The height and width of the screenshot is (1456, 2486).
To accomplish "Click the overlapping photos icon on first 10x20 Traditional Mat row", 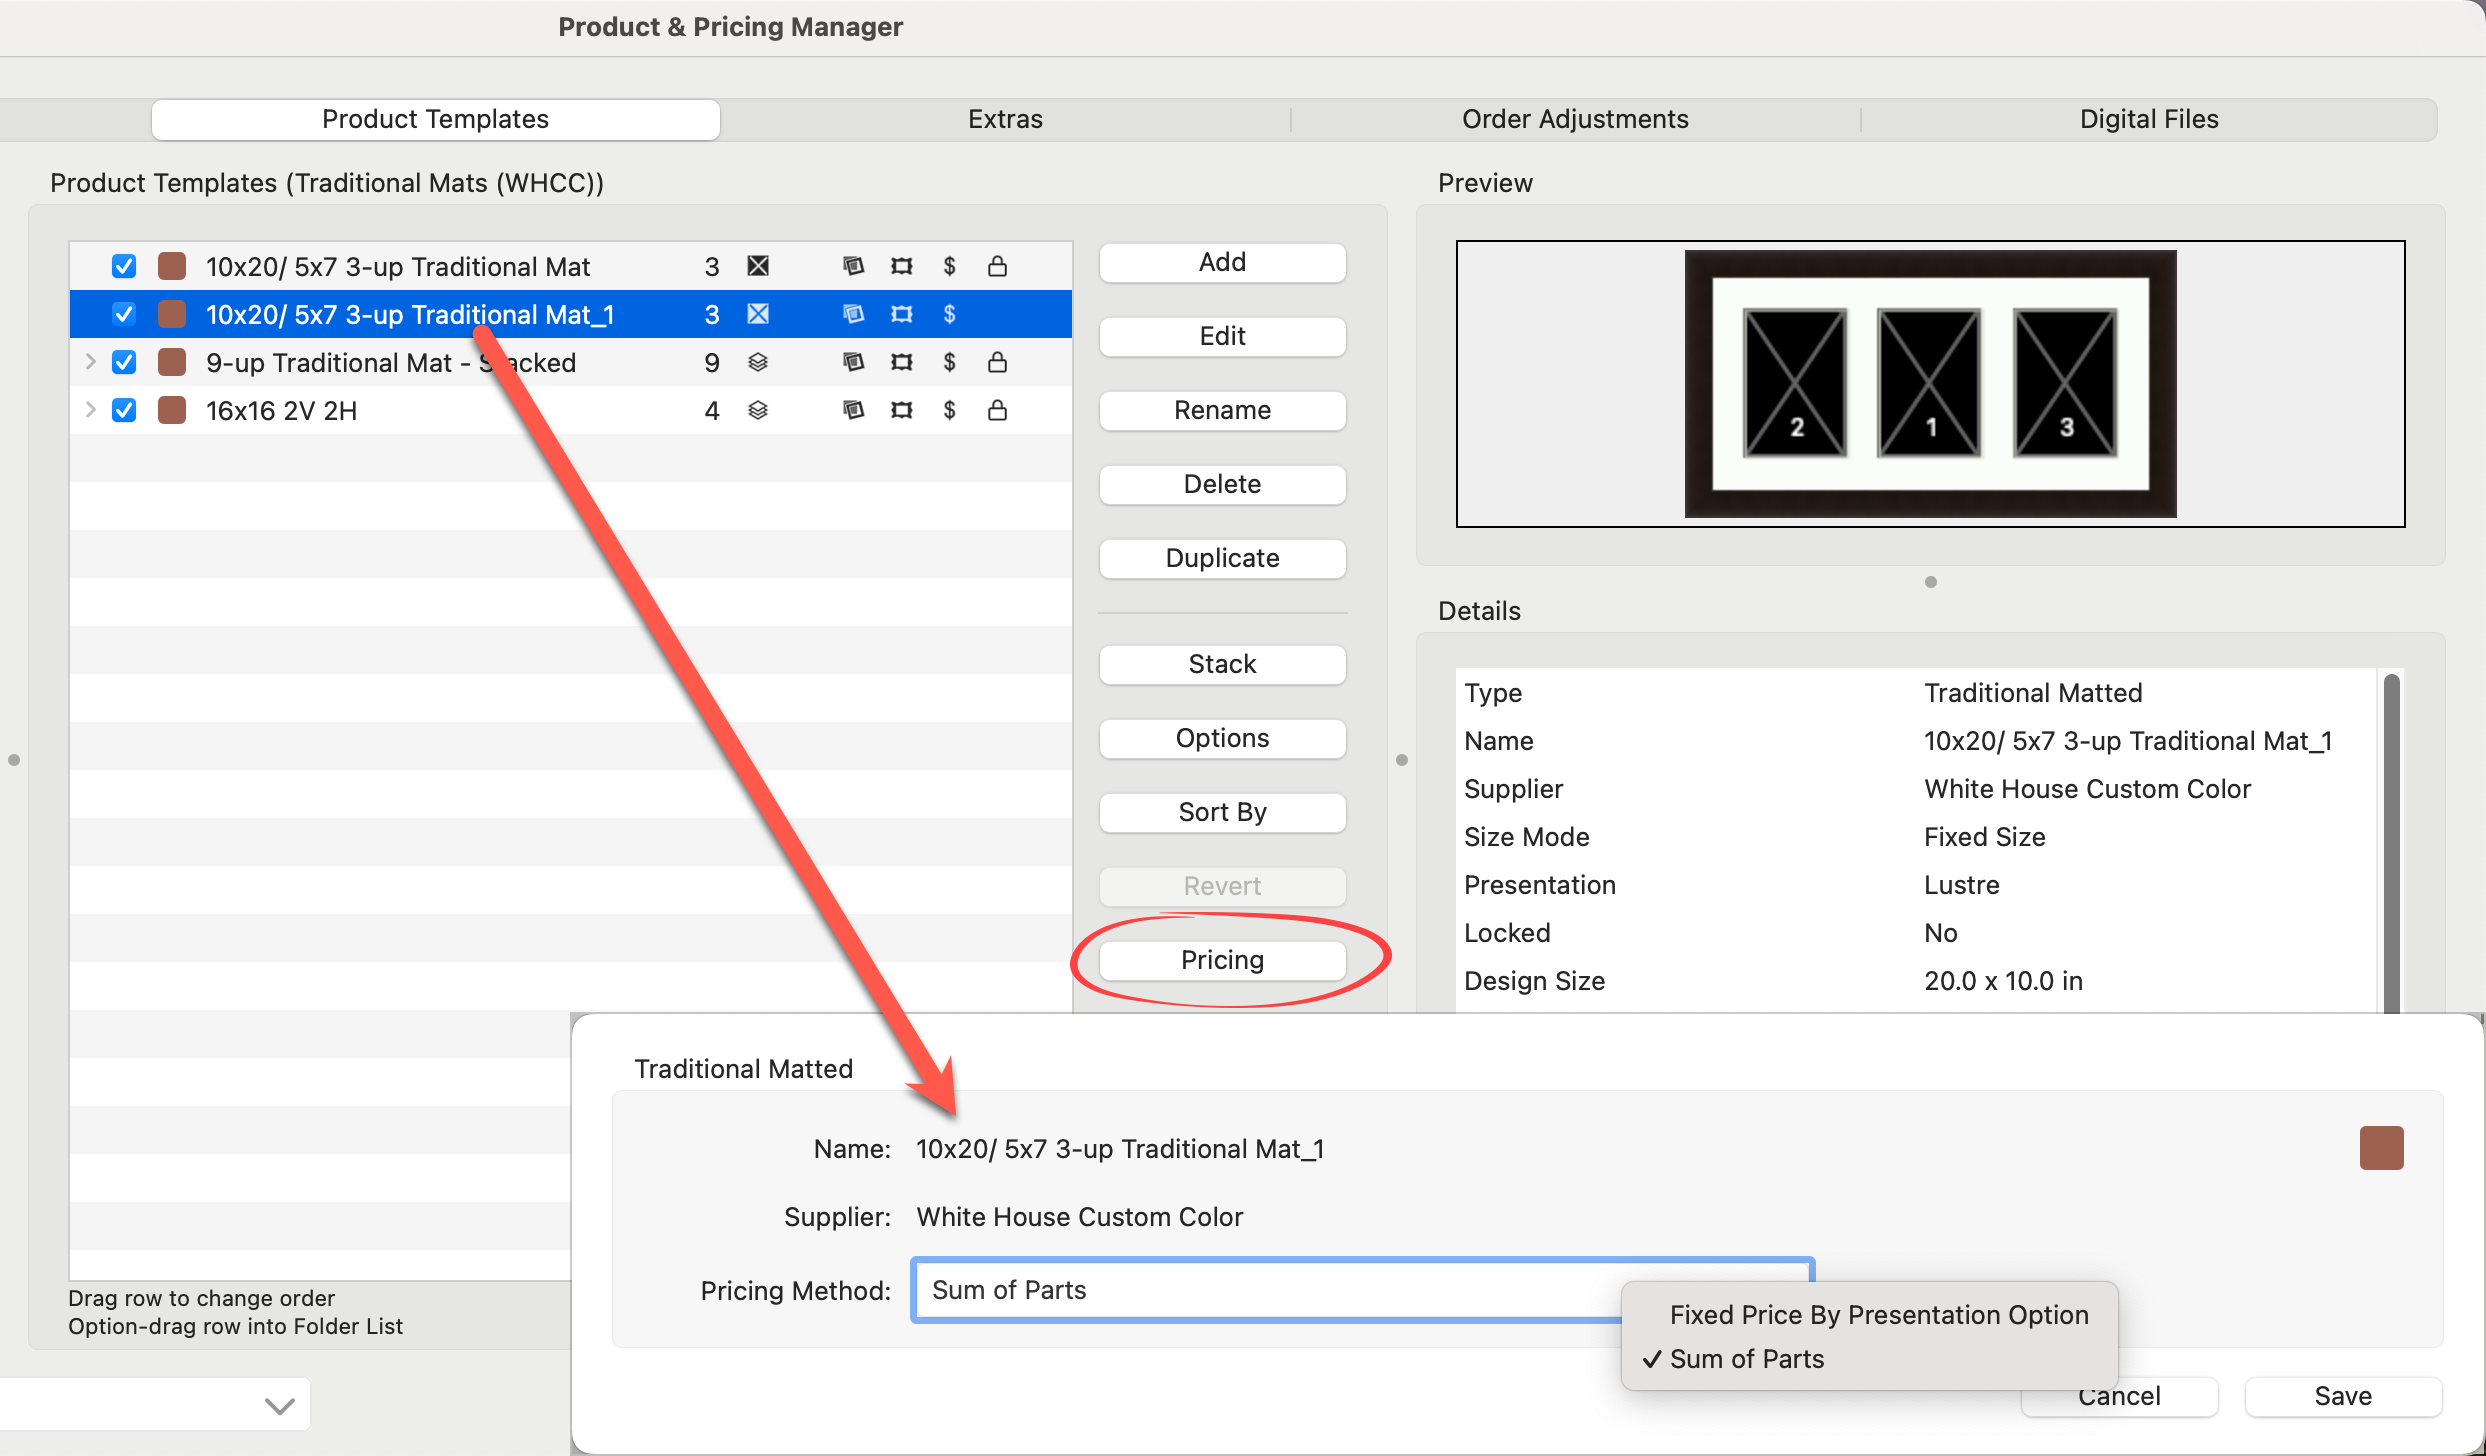I will [x=853, y=266].
